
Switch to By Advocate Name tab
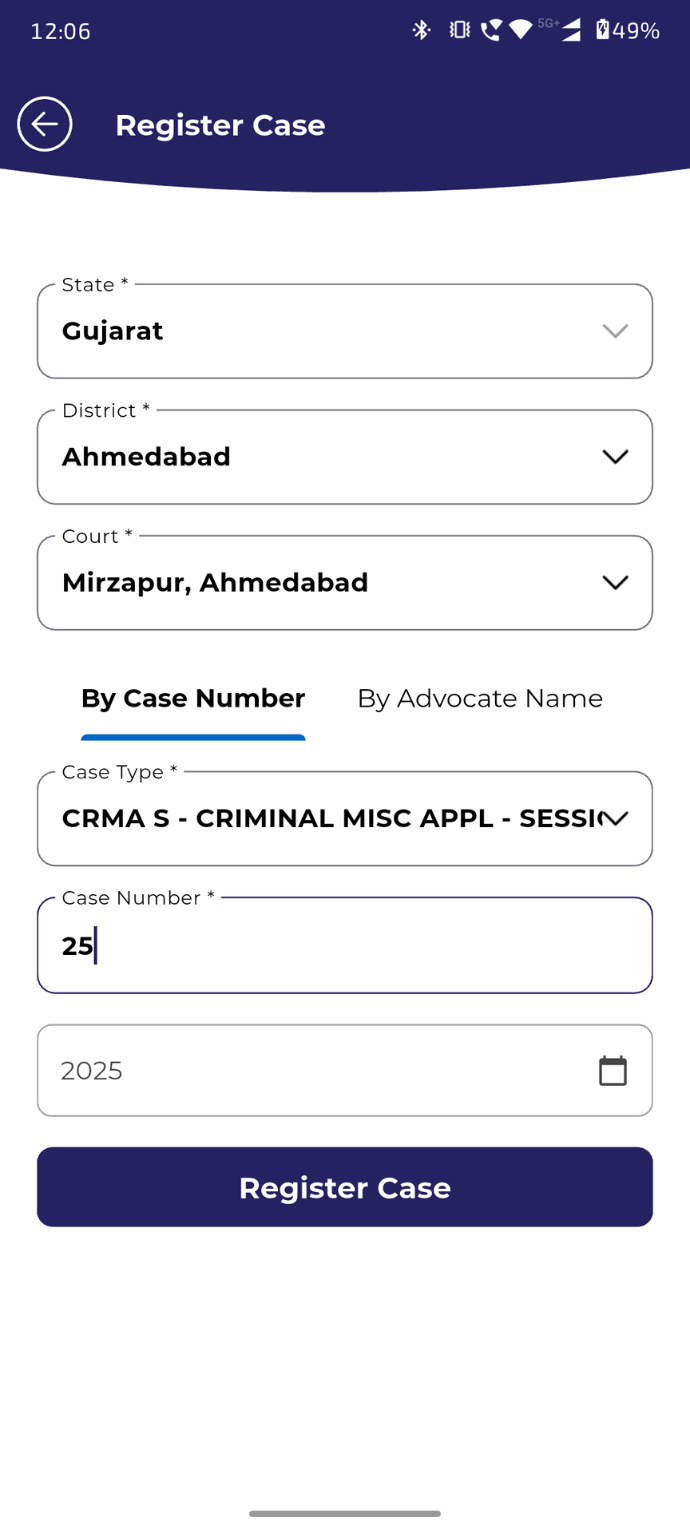pos(480,699)
